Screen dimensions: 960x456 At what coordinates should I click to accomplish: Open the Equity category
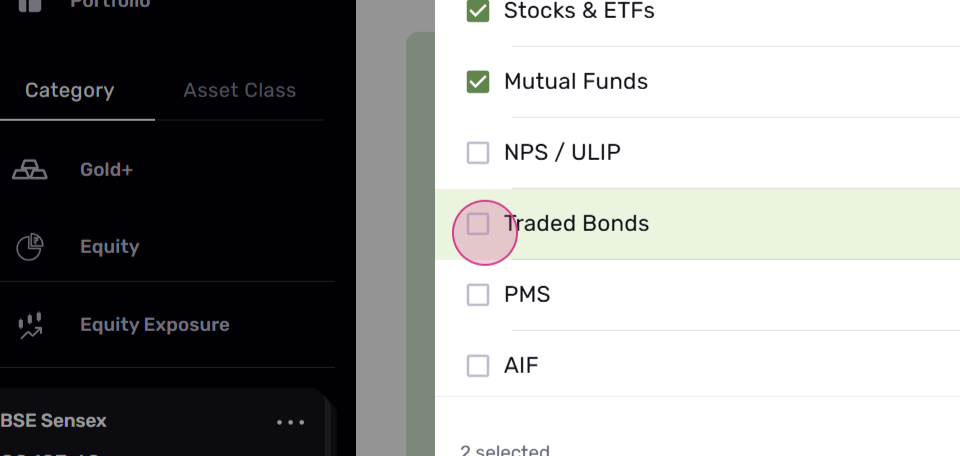[110, 247]
